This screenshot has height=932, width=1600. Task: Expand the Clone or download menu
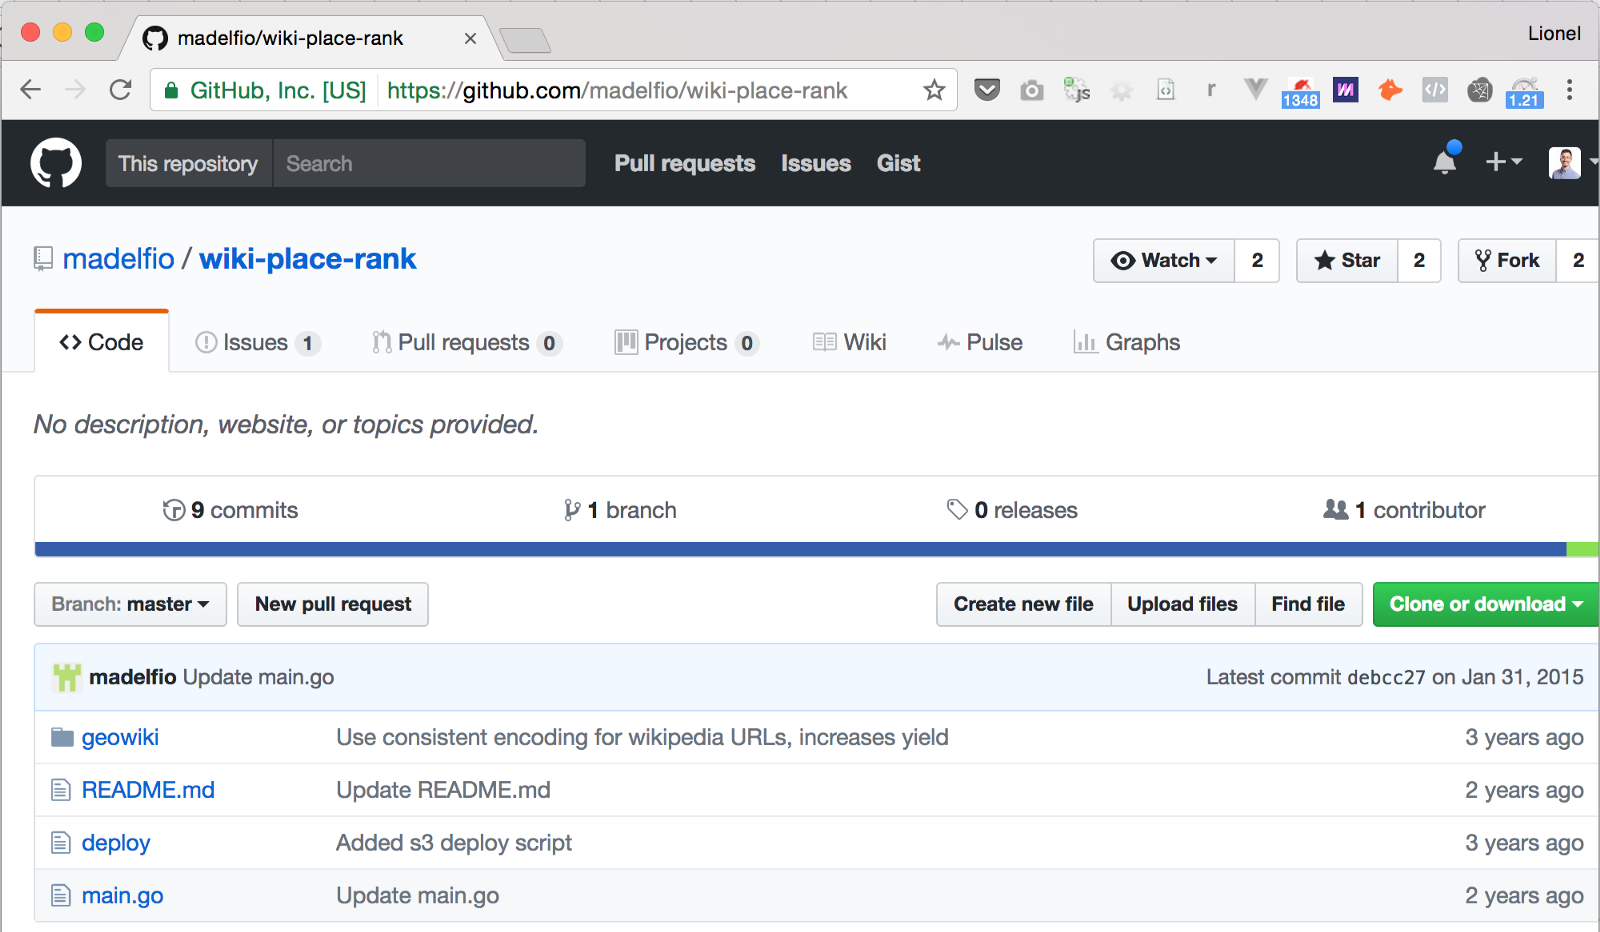[x=1485, y=604]
